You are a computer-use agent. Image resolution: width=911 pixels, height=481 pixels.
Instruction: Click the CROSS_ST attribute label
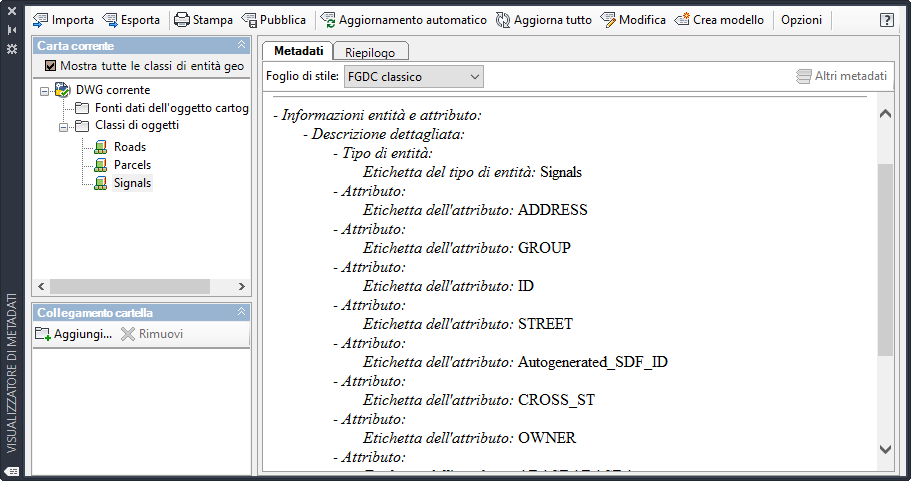click(x=556, y=400)
